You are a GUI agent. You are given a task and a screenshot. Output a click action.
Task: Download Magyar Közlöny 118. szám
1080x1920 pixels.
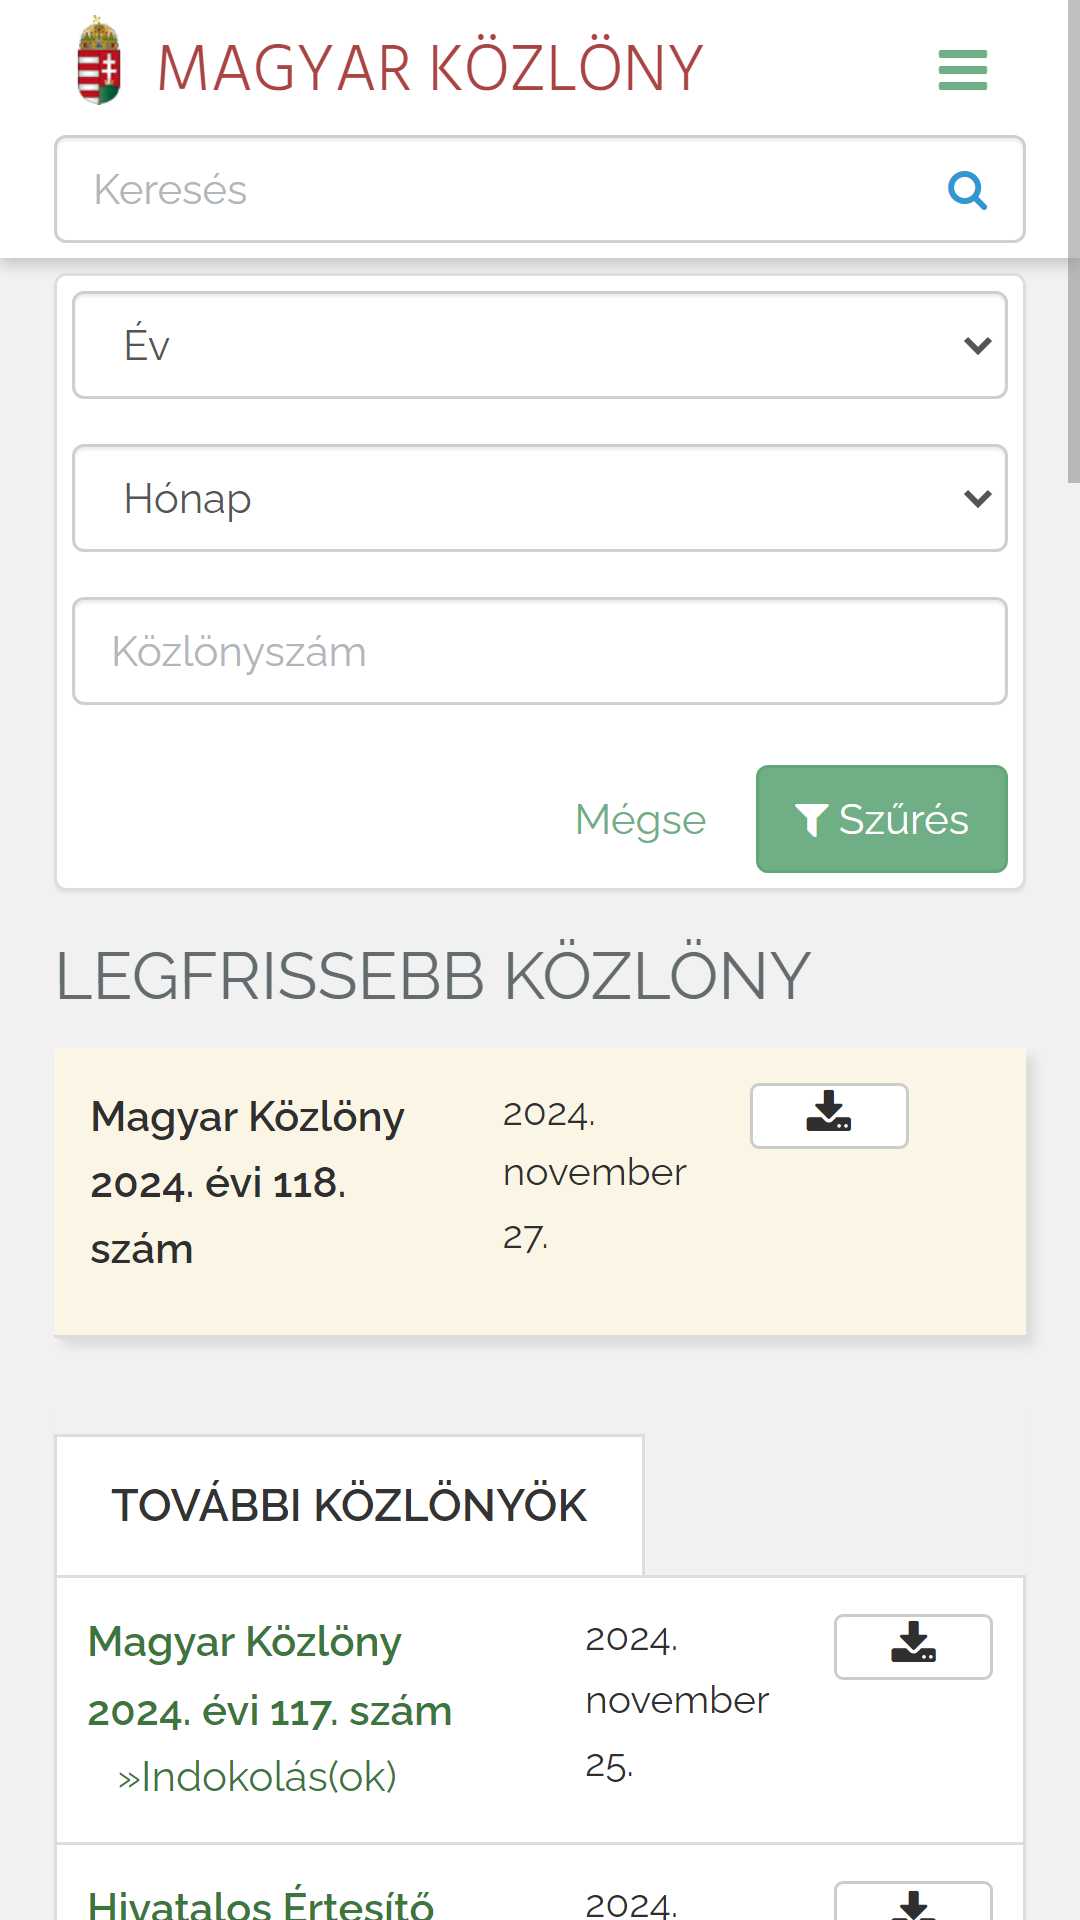829,1115
